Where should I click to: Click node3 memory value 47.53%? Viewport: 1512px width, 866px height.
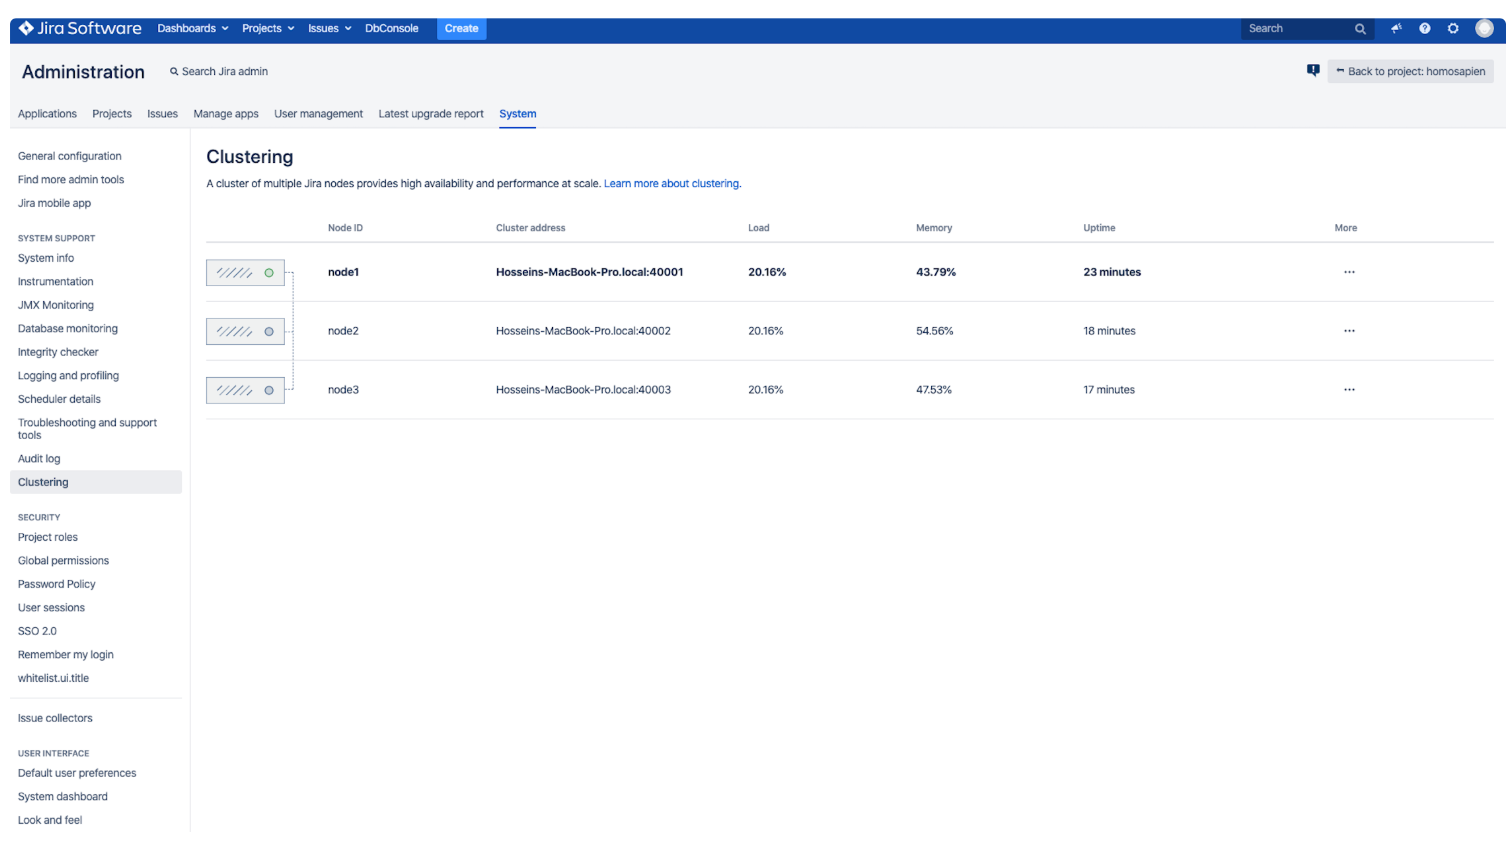point(934,390)
